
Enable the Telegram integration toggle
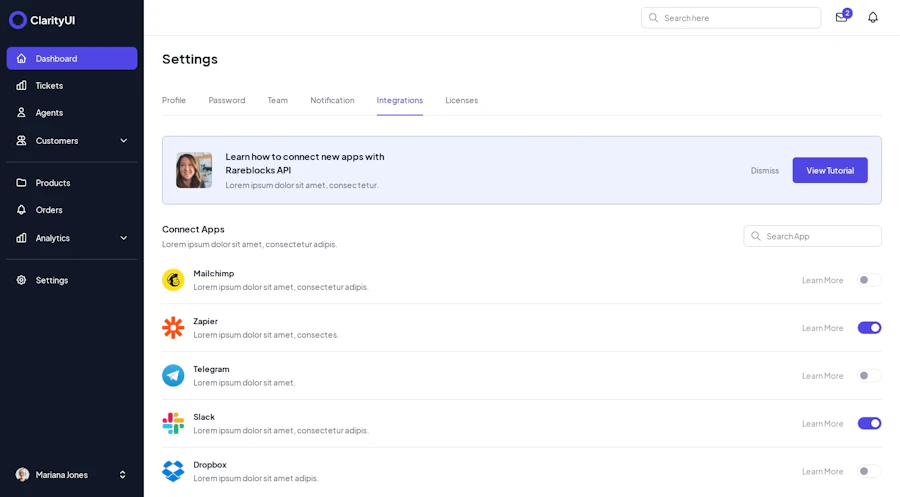869,375
